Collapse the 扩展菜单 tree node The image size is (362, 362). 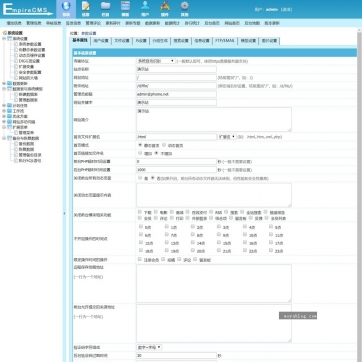(x=4, y=127)
